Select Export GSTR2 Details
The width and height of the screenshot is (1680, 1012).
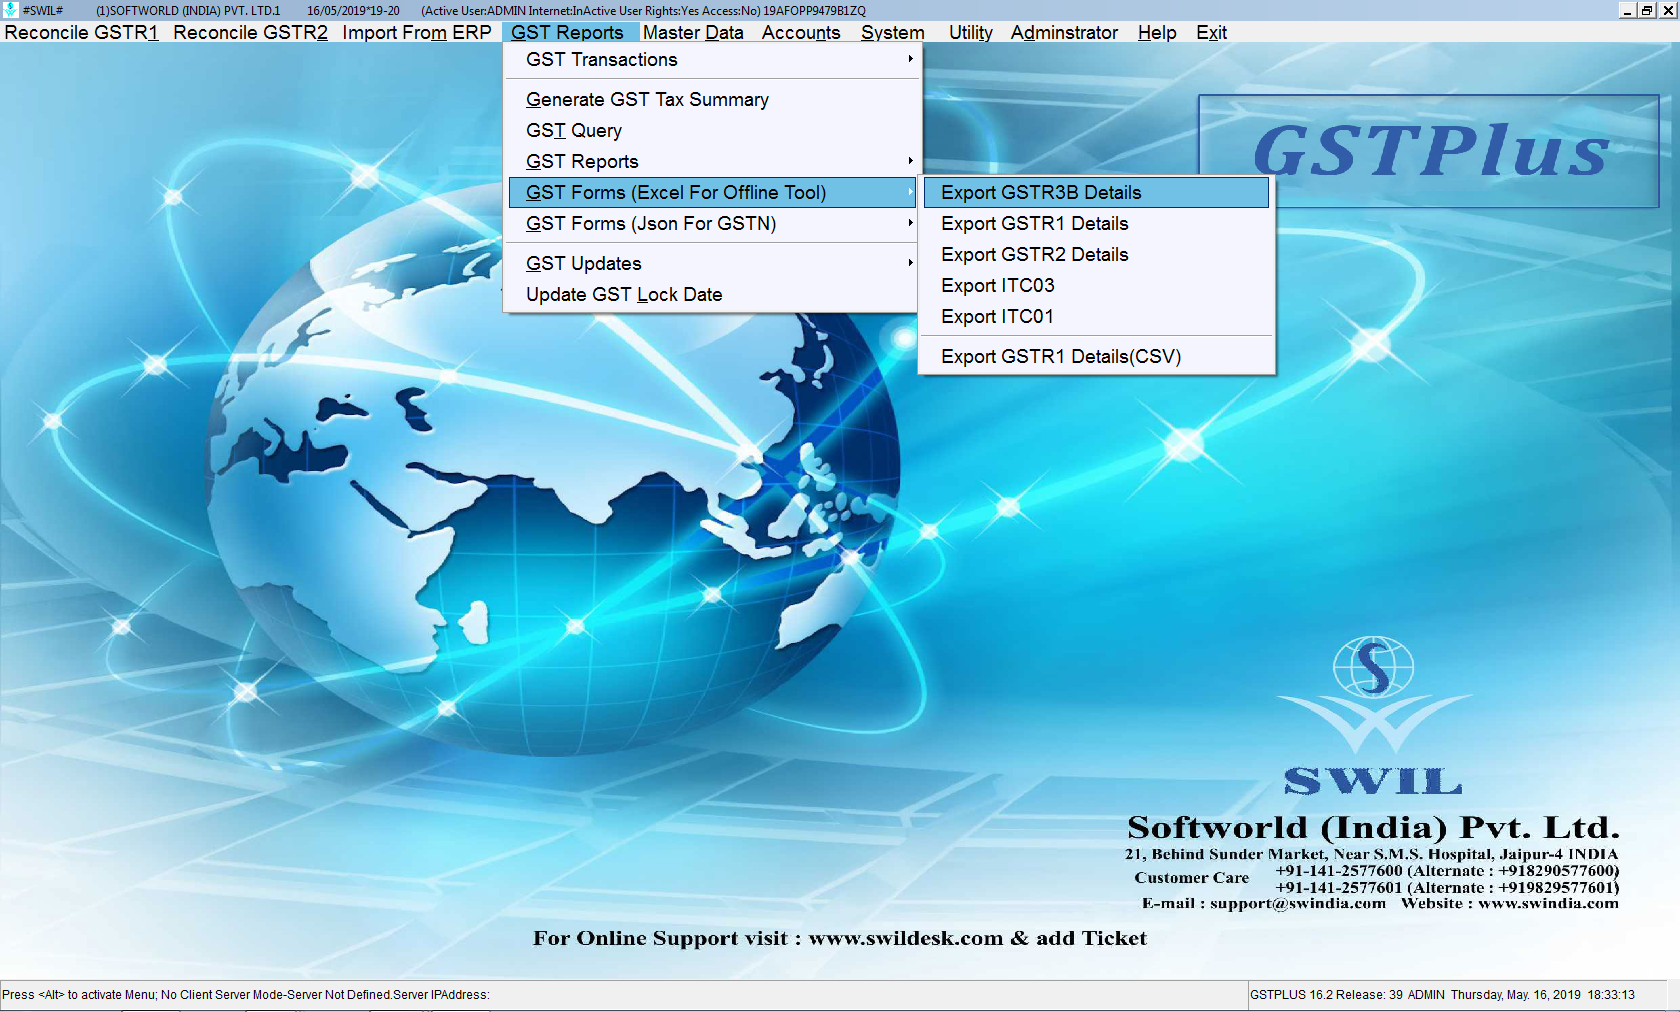pos(1096,255)
